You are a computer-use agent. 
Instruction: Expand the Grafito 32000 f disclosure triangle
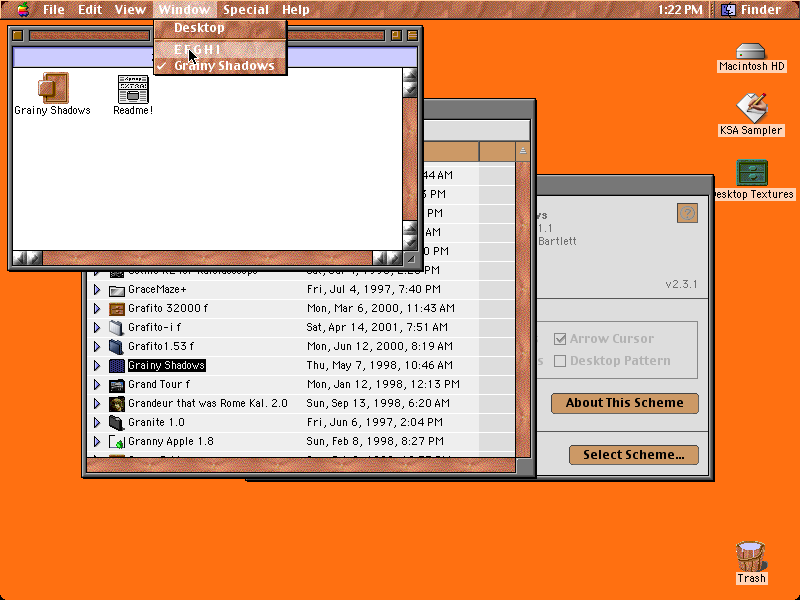97,309
